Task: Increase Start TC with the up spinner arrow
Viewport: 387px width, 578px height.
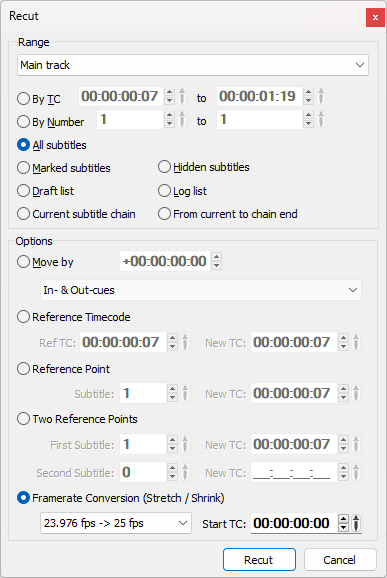Action: pyautogui.click(x=343, y=519)
